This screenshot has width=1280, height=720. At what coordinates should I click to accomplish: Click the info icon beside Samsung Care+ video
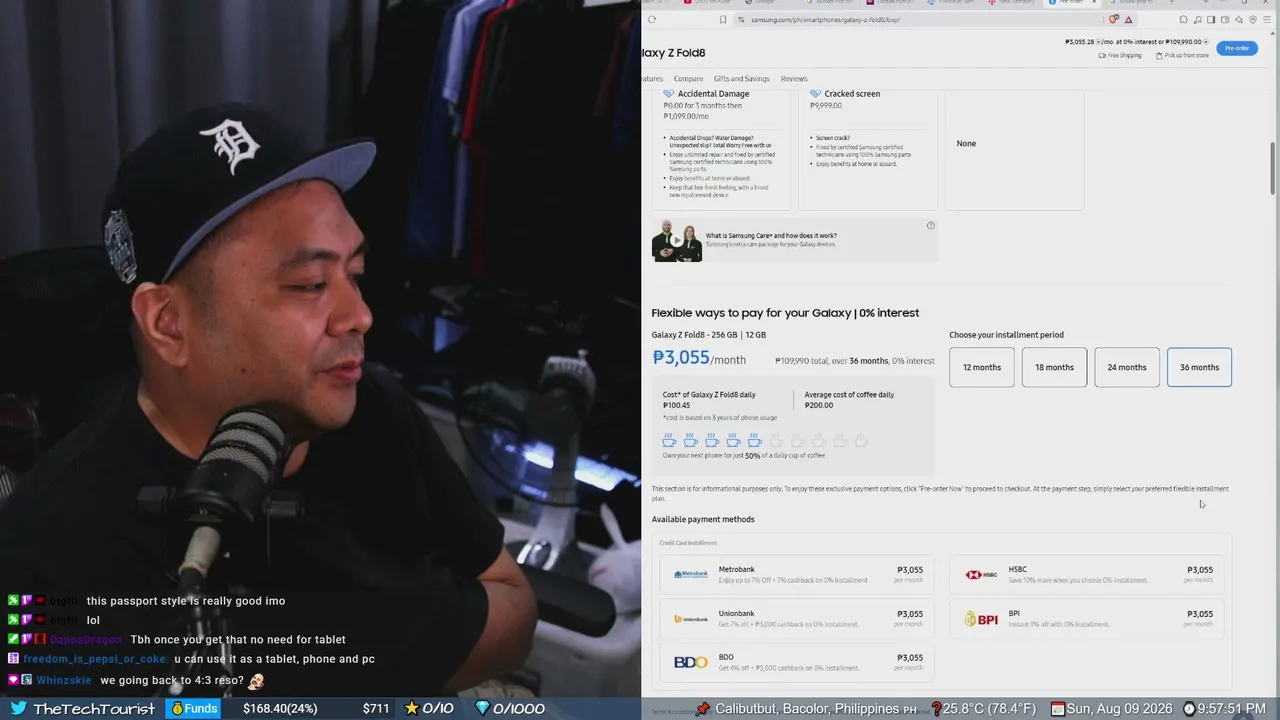coord(930,226)
